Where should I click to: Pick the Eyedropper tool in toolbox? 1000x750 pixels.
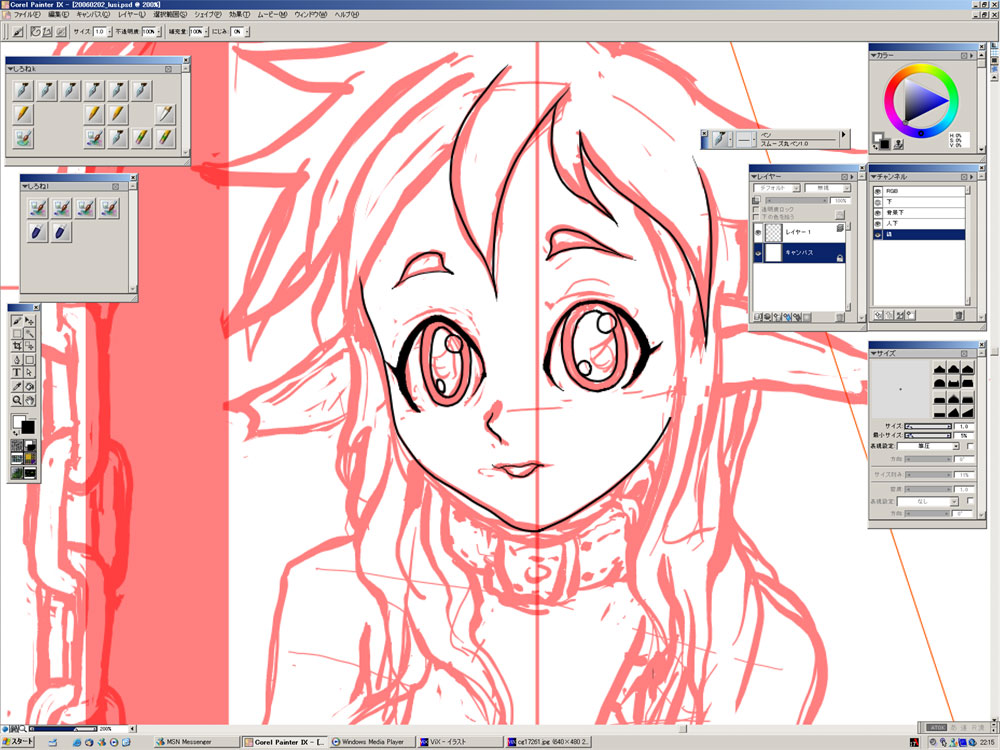17,386
